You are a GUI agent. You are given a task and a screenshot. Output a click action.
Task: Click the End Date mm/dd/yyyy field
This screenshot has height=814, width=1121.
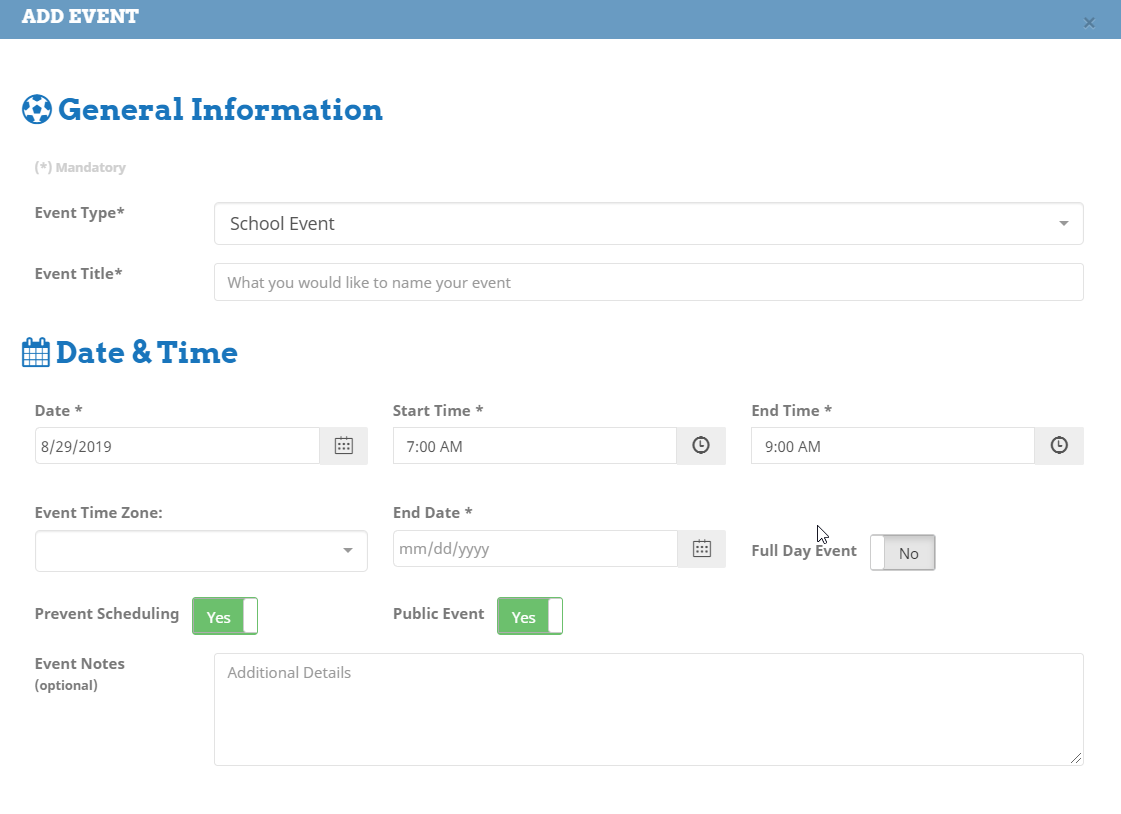click(534, 548)
